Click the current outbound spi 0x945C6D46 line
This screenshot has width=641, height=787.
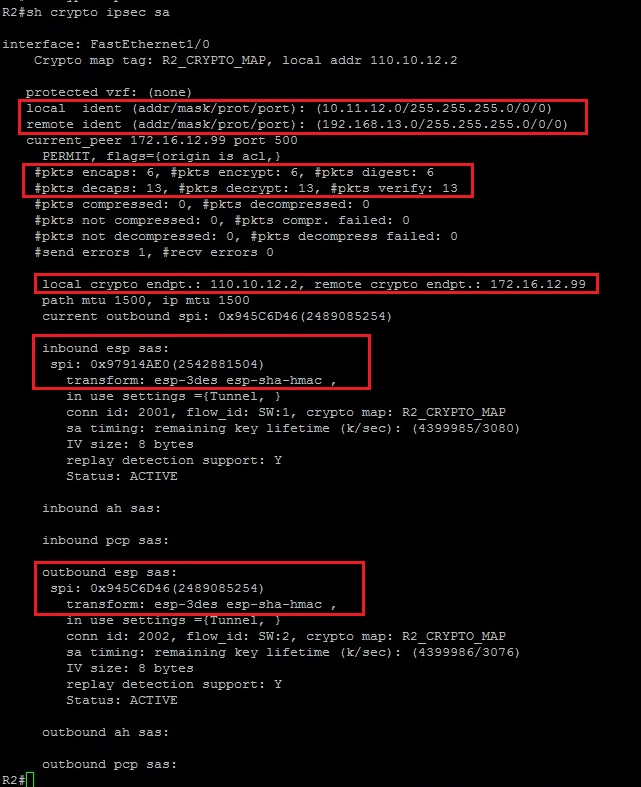tap(217, 317)
